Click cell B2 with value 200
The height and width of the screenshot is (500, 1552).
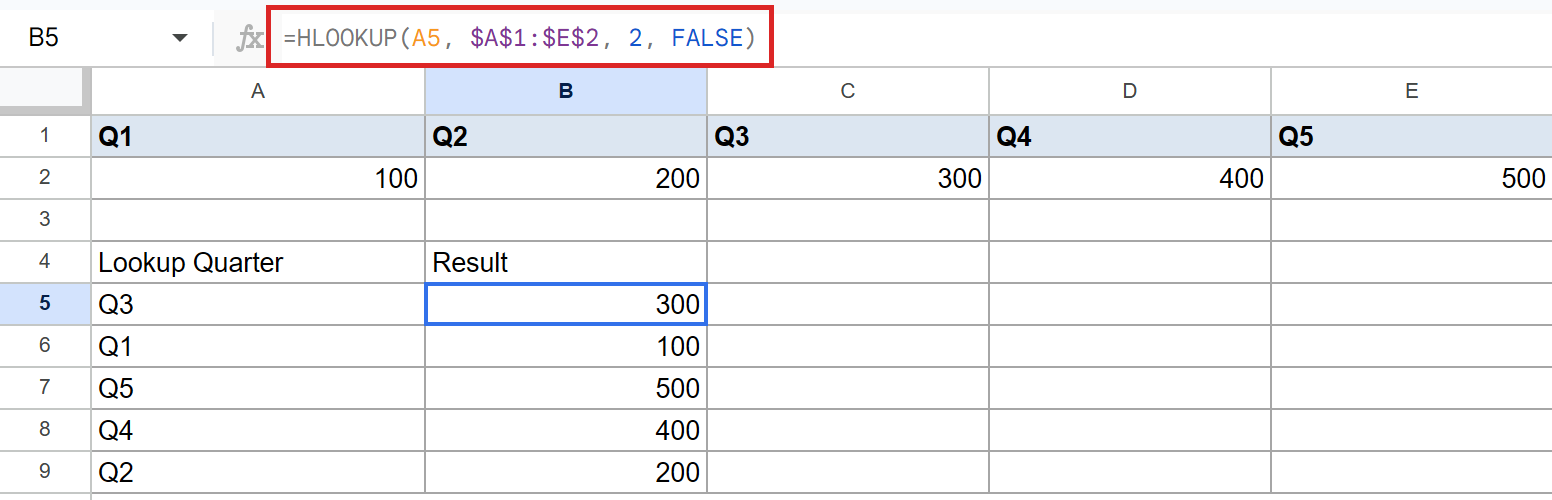pos(566,178)
